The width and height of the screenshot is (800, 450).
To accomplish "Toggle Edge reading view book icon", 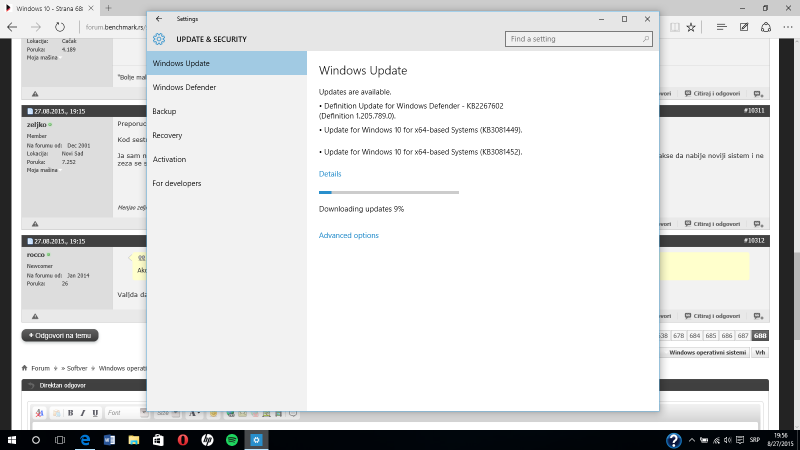I will [674, 27].
